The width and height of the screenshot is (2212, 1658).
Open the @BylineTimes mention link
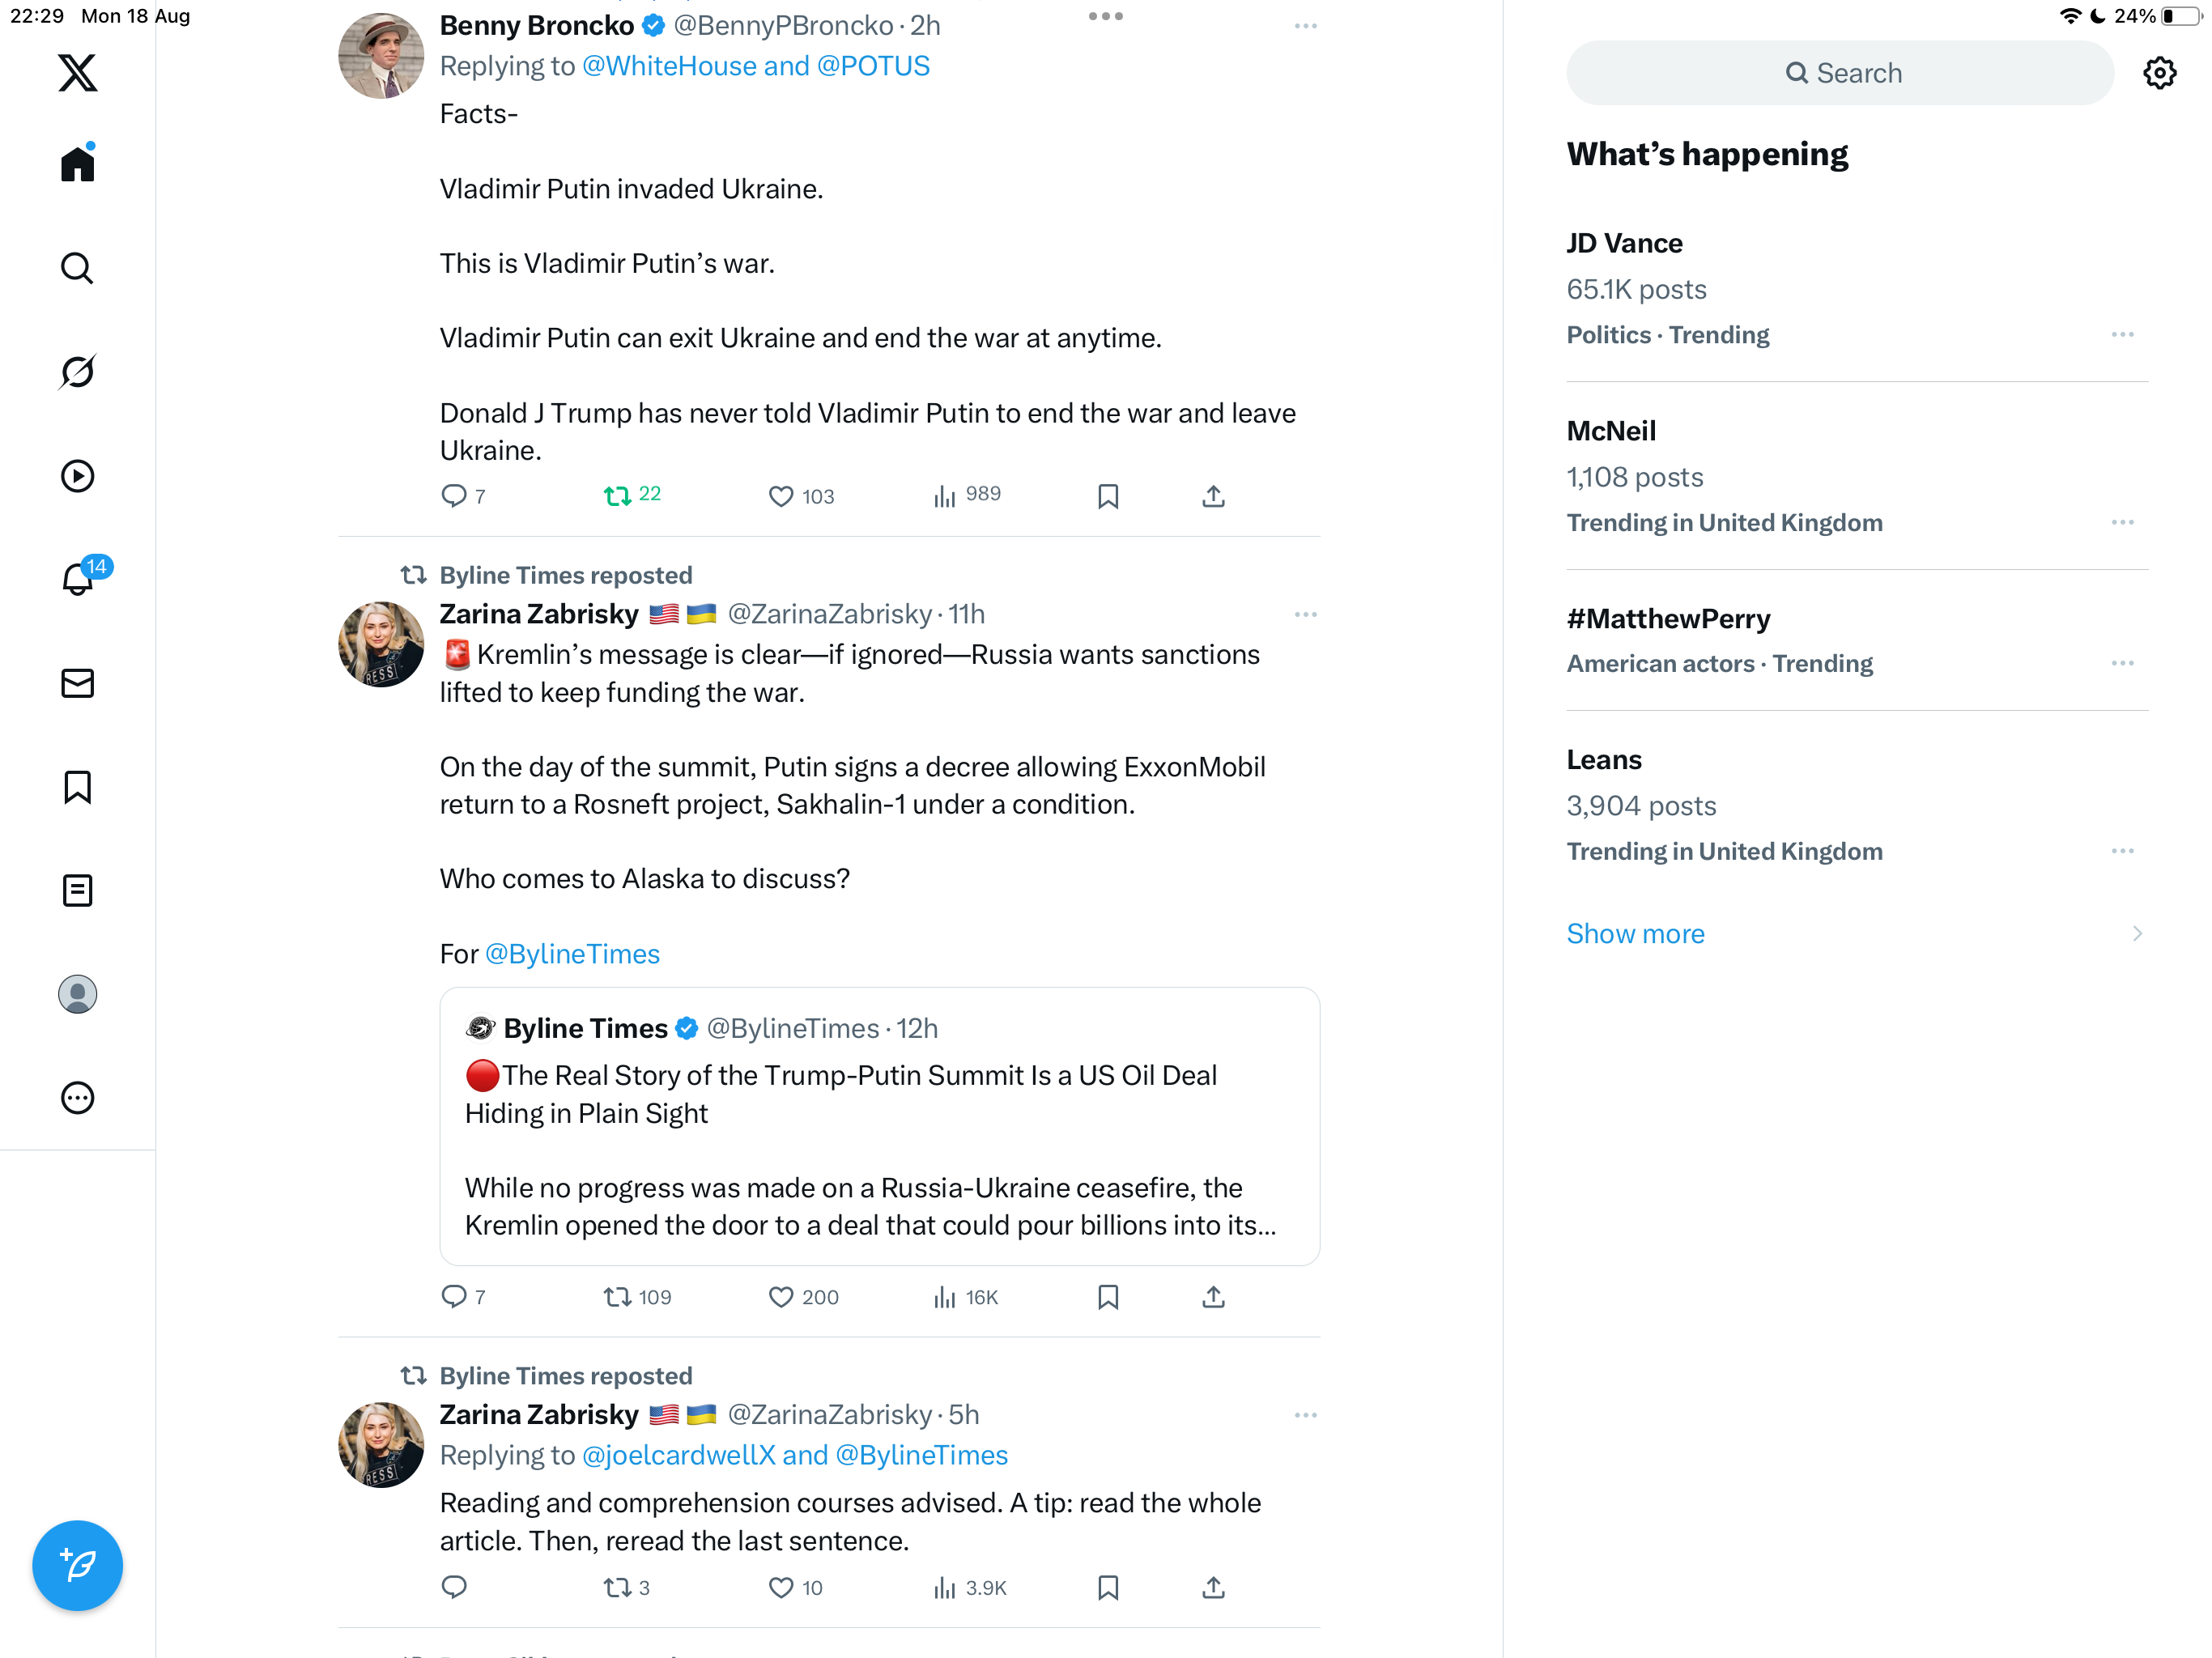(x=572, y=954)
